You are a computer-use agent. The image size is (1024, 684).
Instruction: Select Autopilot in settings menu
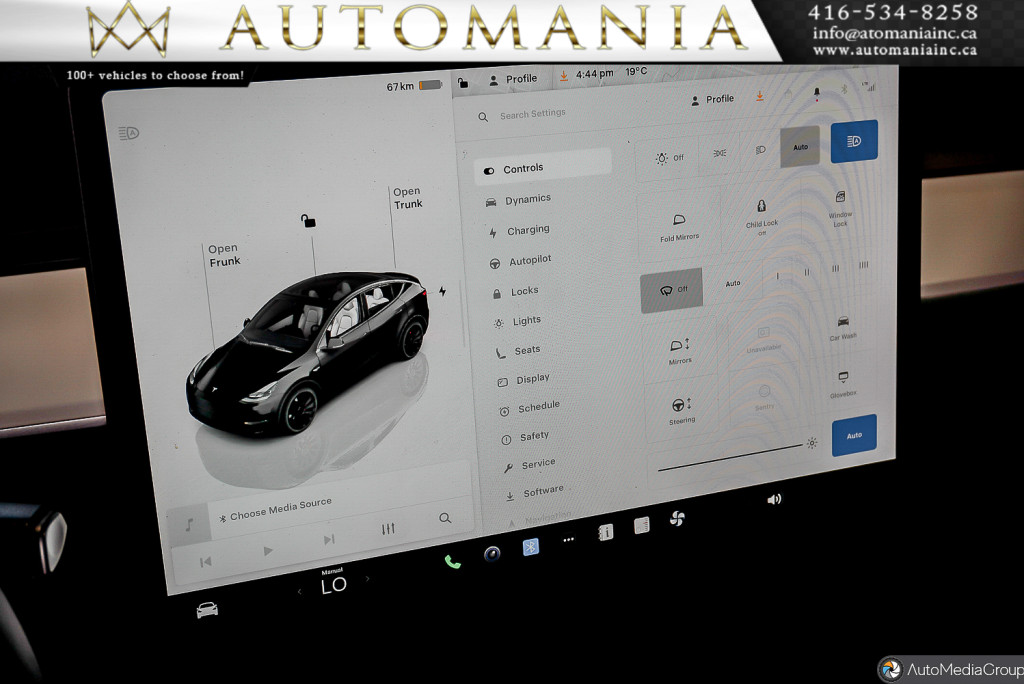530,260
